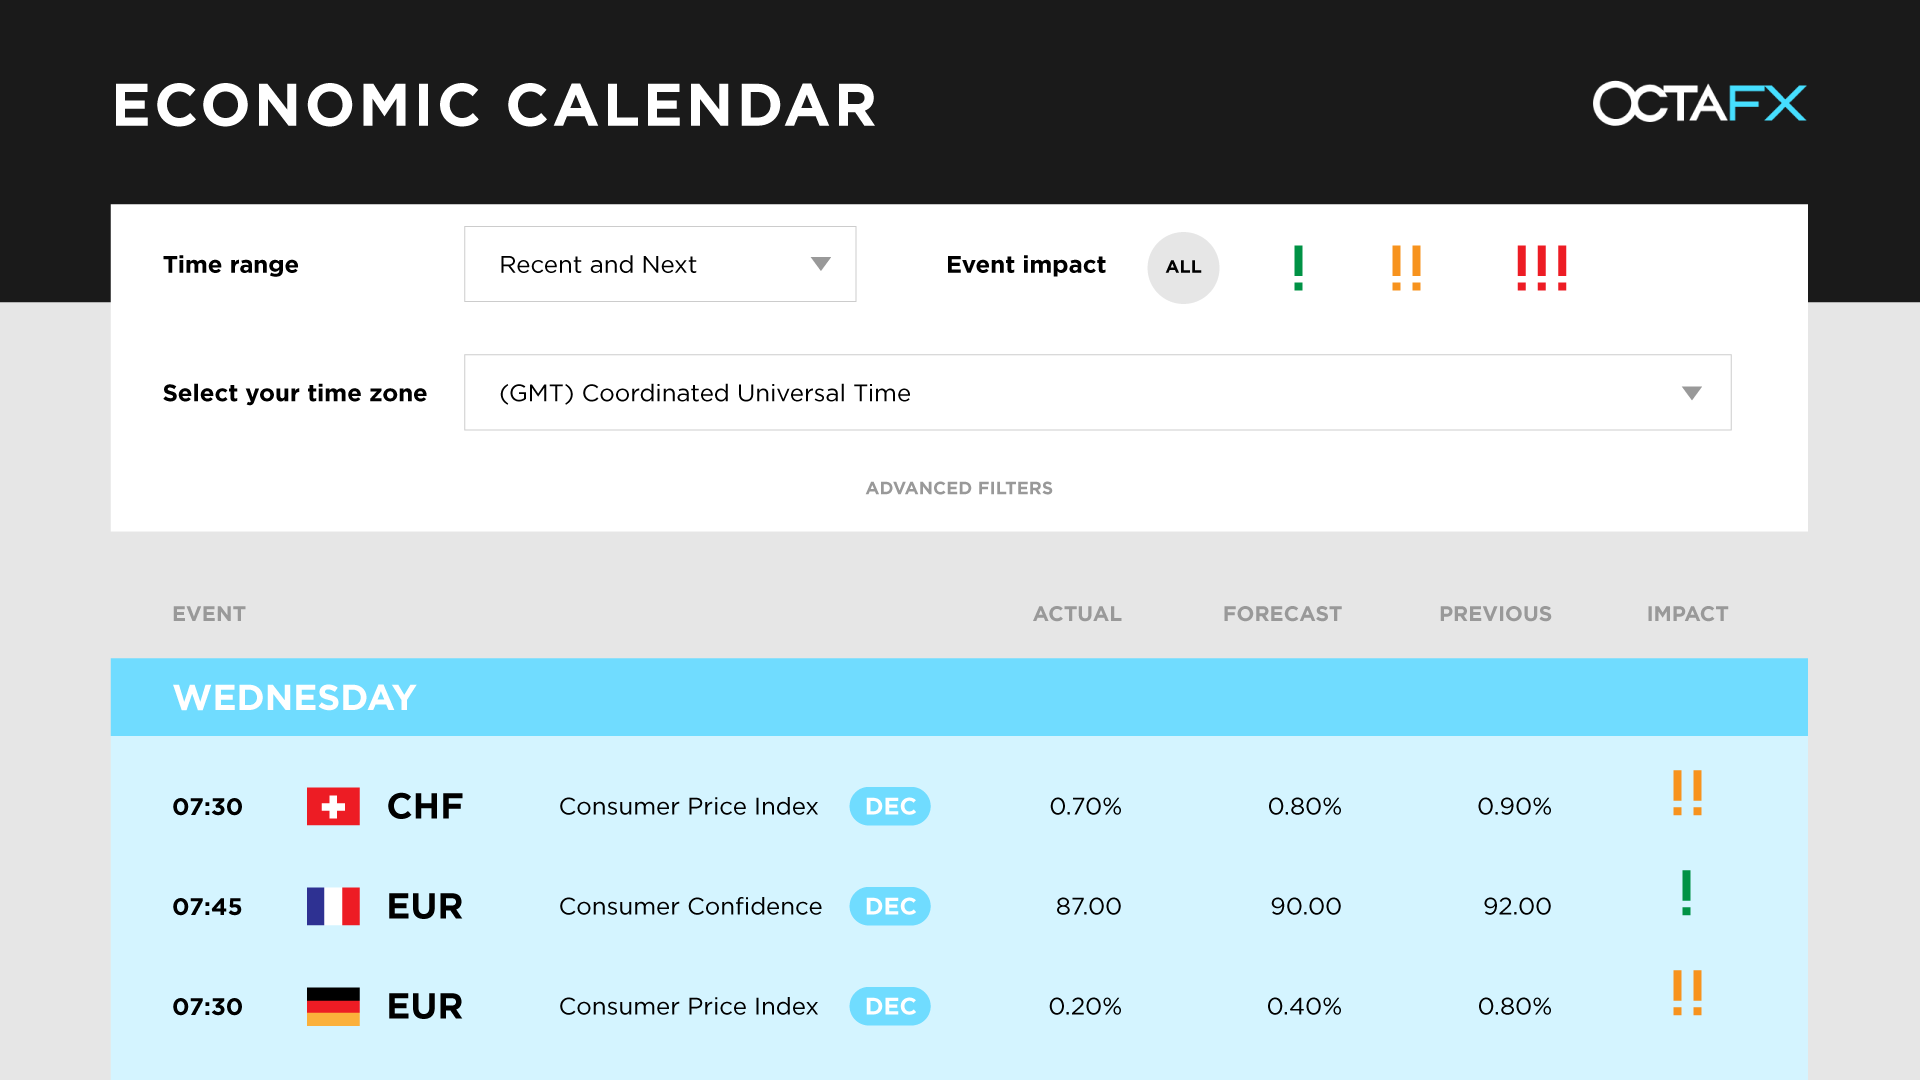
Task: Click the green low impact icon in French EUR row
Action: pos(1686,893)
